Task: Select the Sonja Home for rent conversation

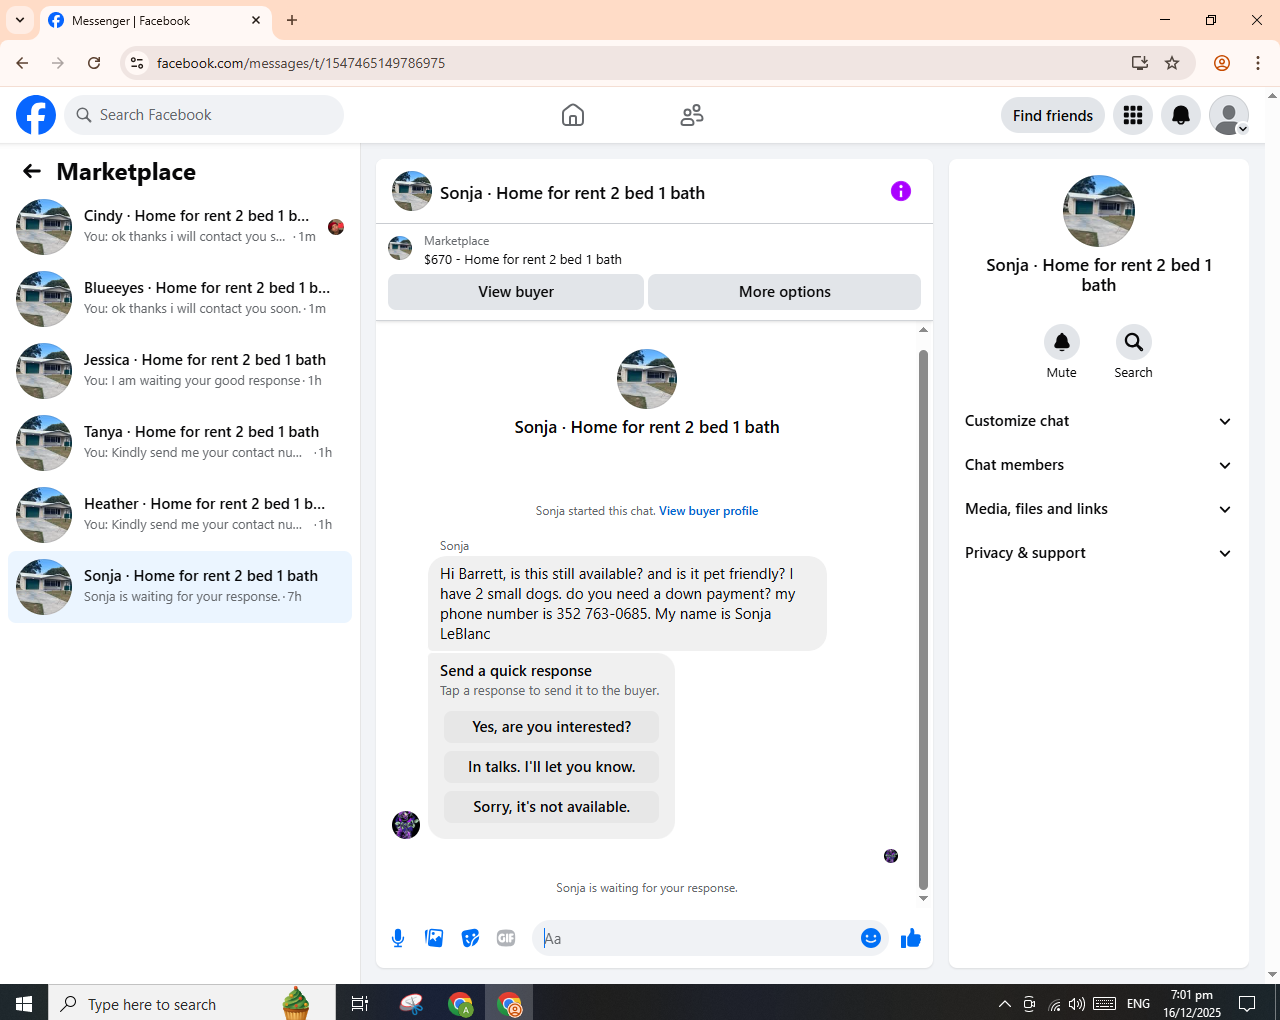Action: pyautogui.click(x=180, y=586)
